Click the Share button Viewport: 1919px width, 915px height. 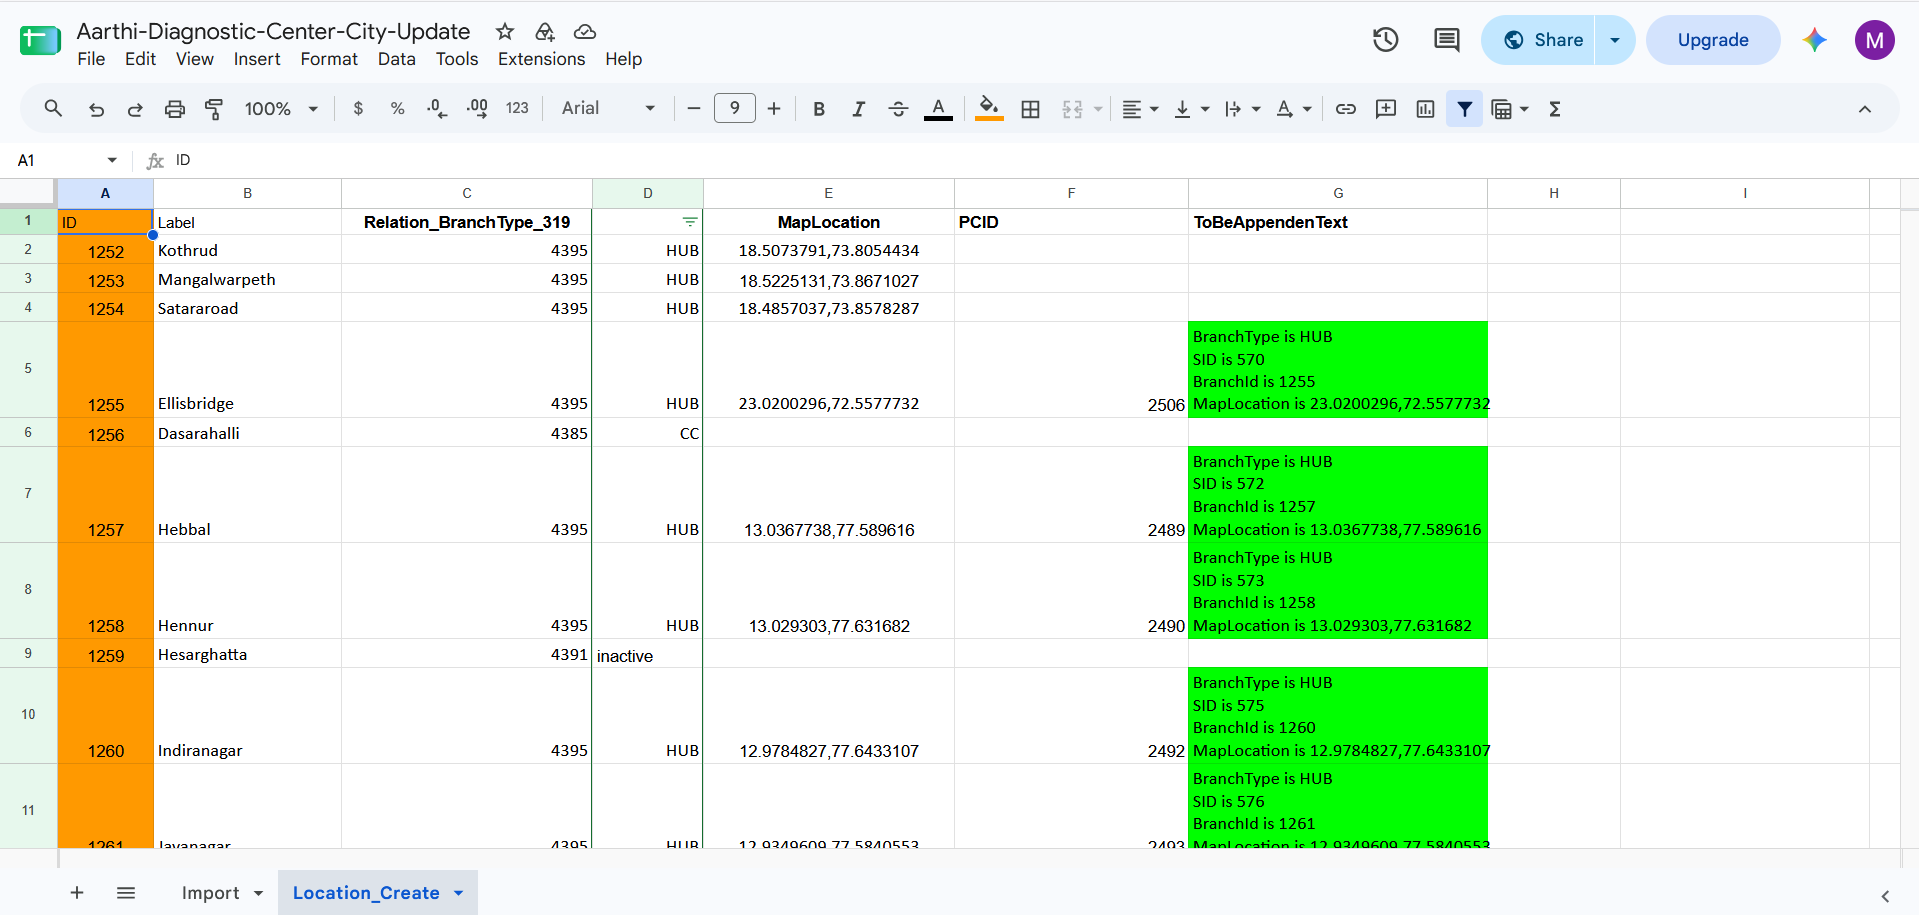1538,40
